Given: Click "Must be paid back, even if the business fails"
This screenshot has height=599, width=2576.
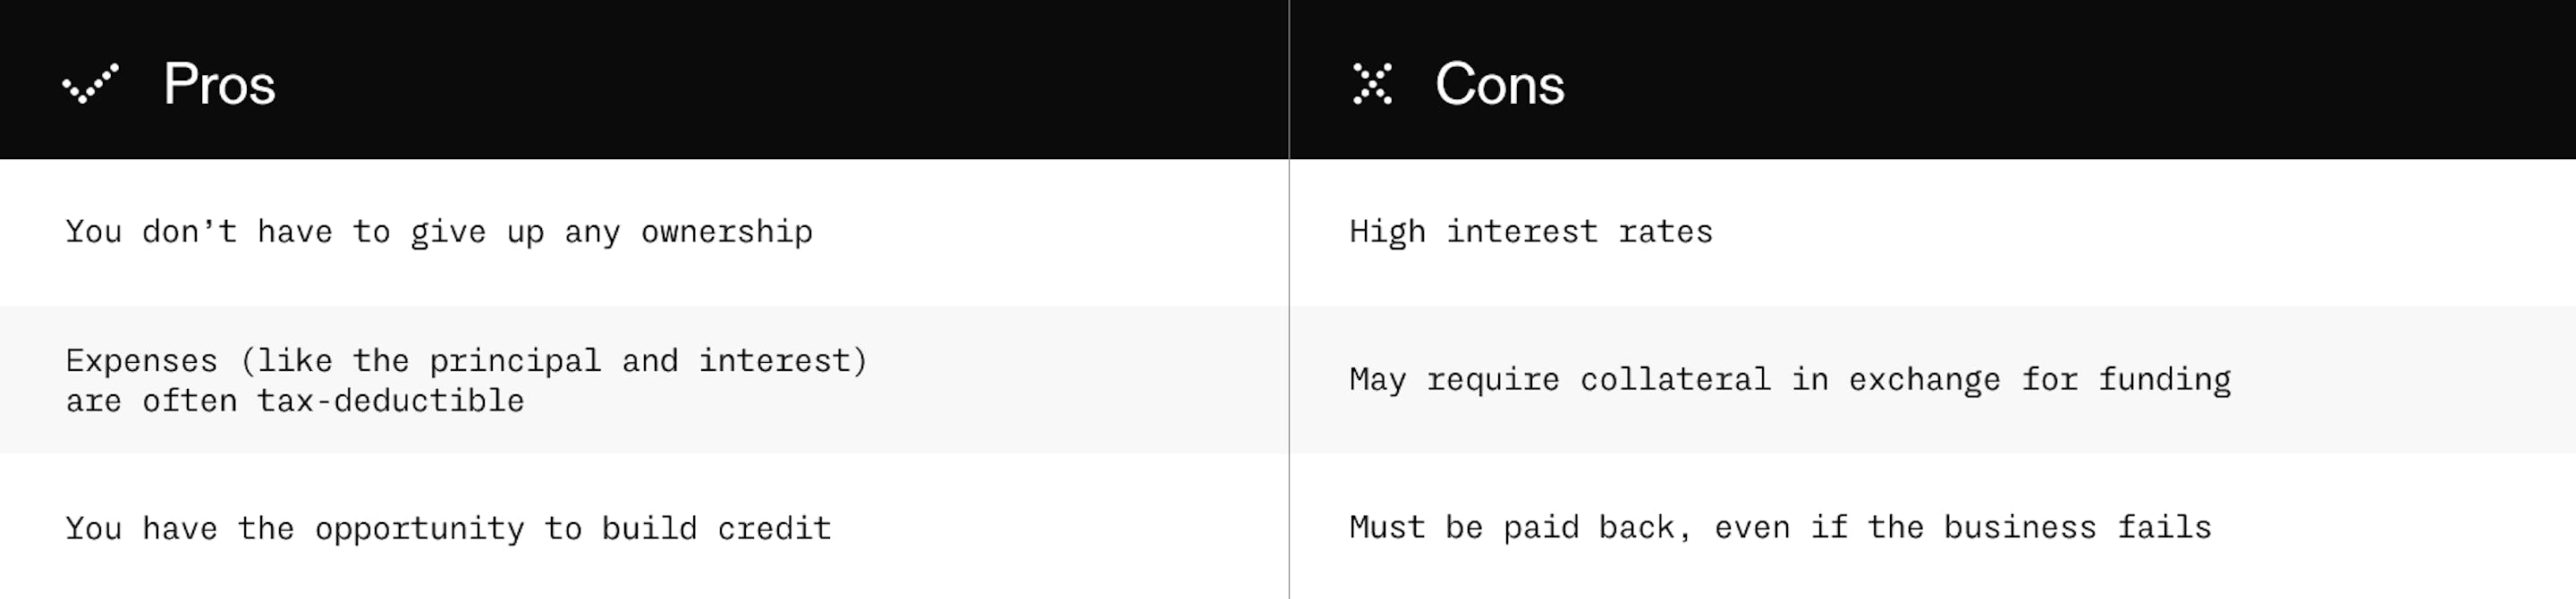Looking at the screenshot, I should coord(1780,527).
